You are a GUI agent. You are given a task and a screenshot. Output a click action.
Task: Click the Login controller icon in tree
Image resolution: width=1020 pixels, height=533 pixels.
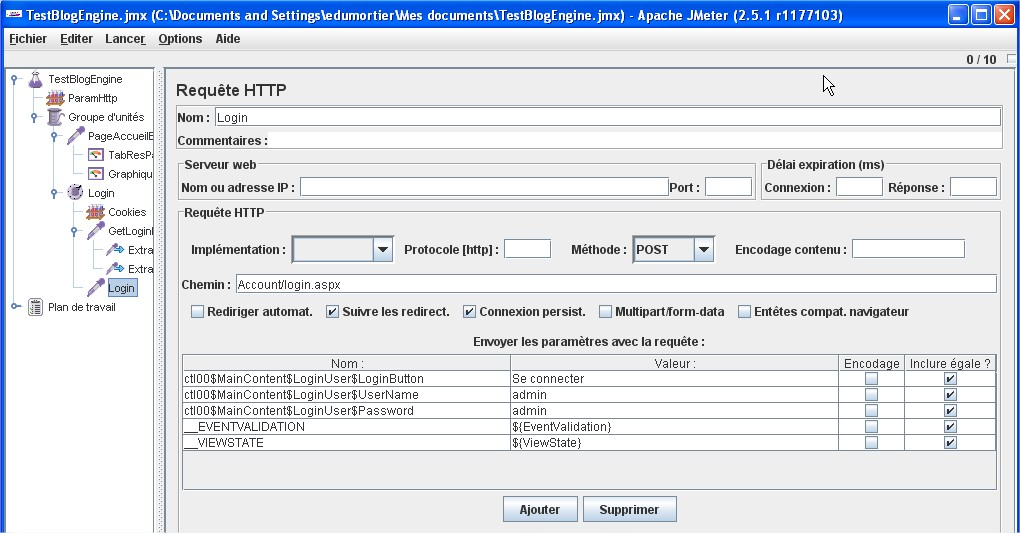tap(75, 193)
